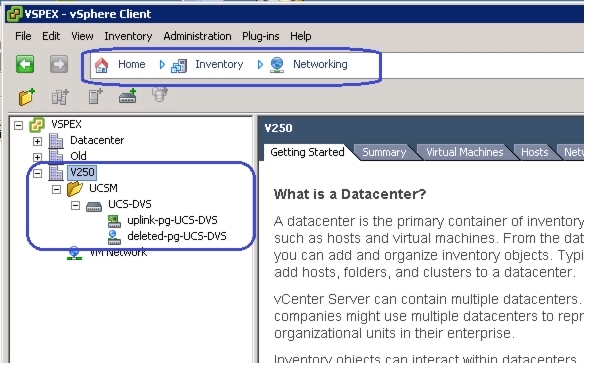Viewport: 593px width, 375px height.
Task: Expand the Old datacenter tree node
Action: click(37, 157)
